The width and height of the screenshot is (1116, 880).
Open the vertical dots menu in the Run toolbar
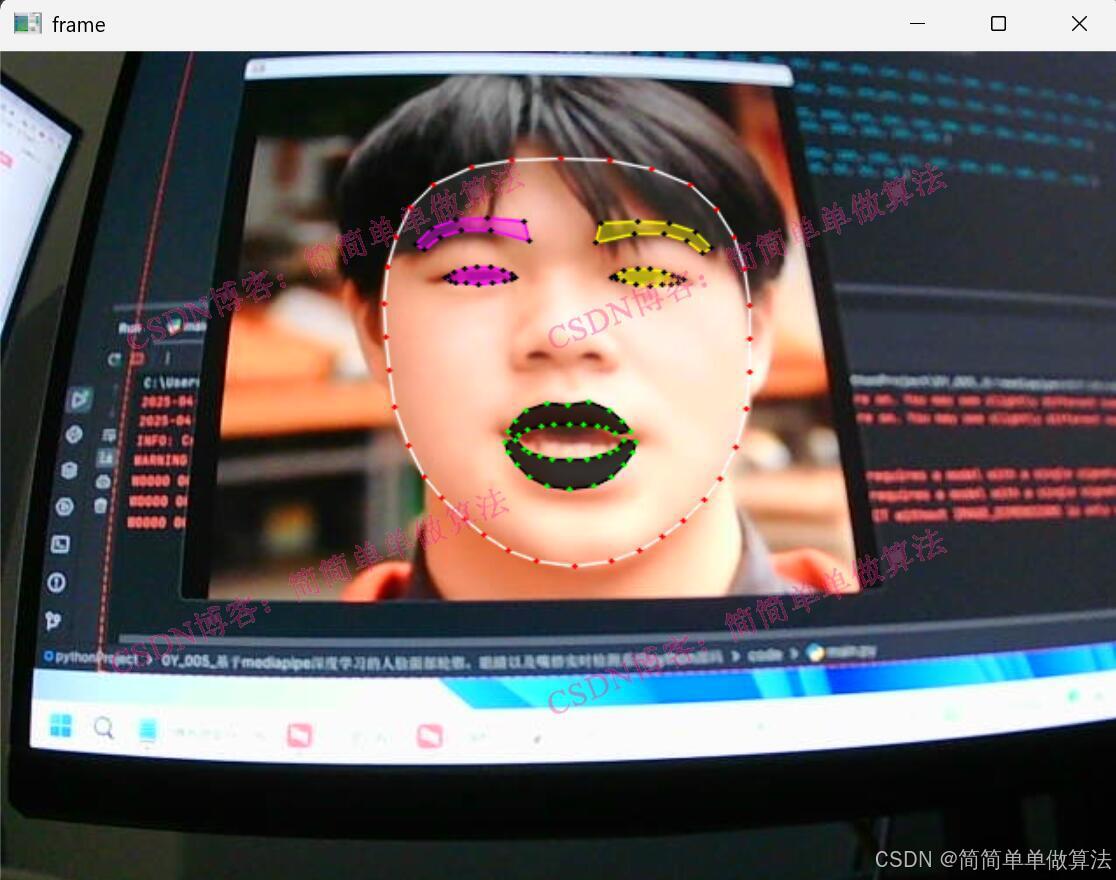[x=167, y=357]
